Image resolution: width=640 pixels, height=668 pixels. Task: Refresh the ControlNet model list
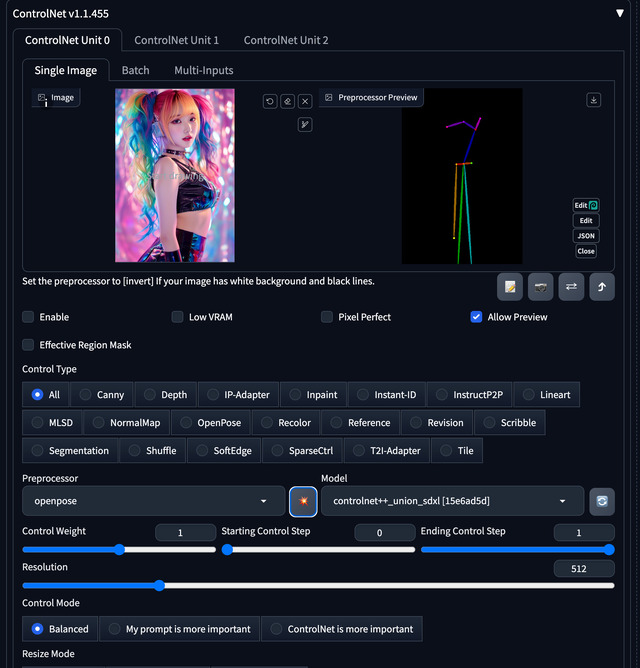(x=601, y=500)
